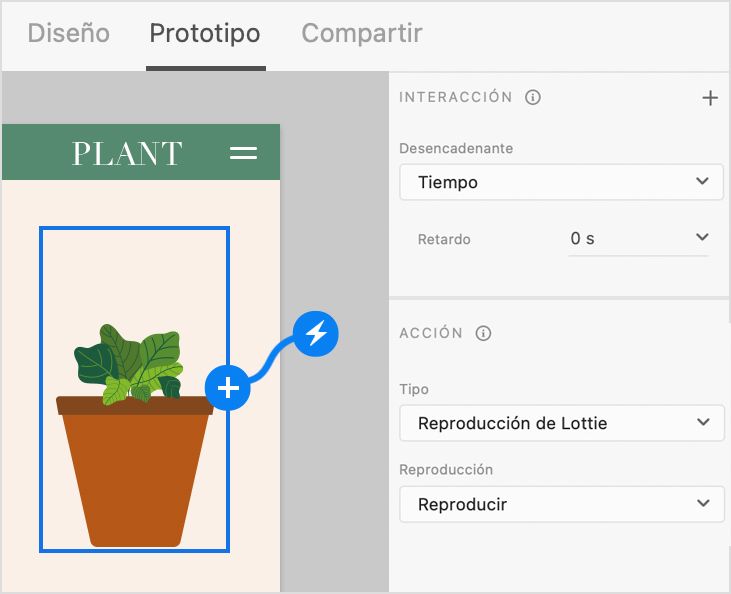Click the Retardo label

[444, 239]
